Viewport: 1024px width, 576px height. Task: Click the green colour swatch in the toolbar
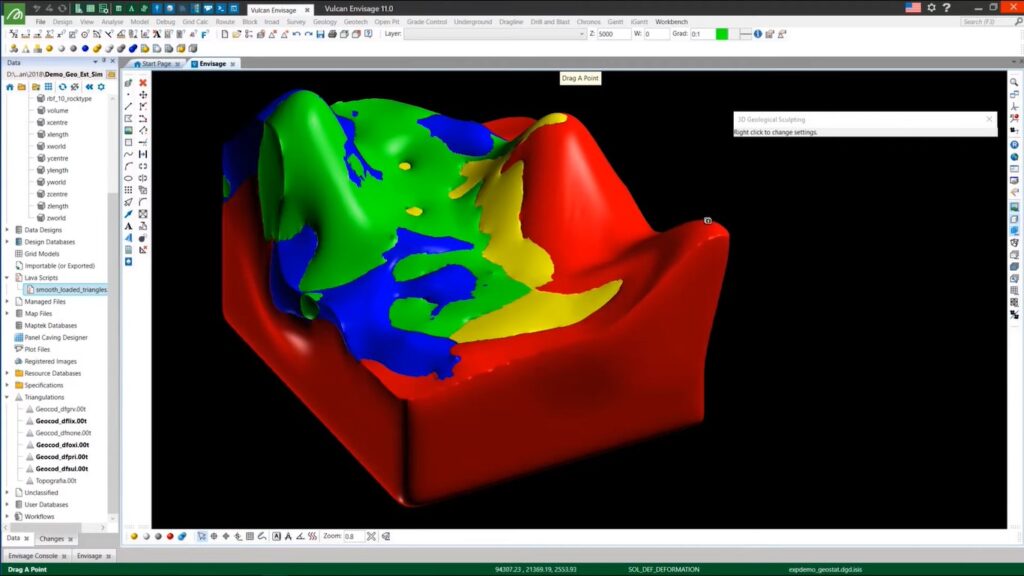coord(722,34)
